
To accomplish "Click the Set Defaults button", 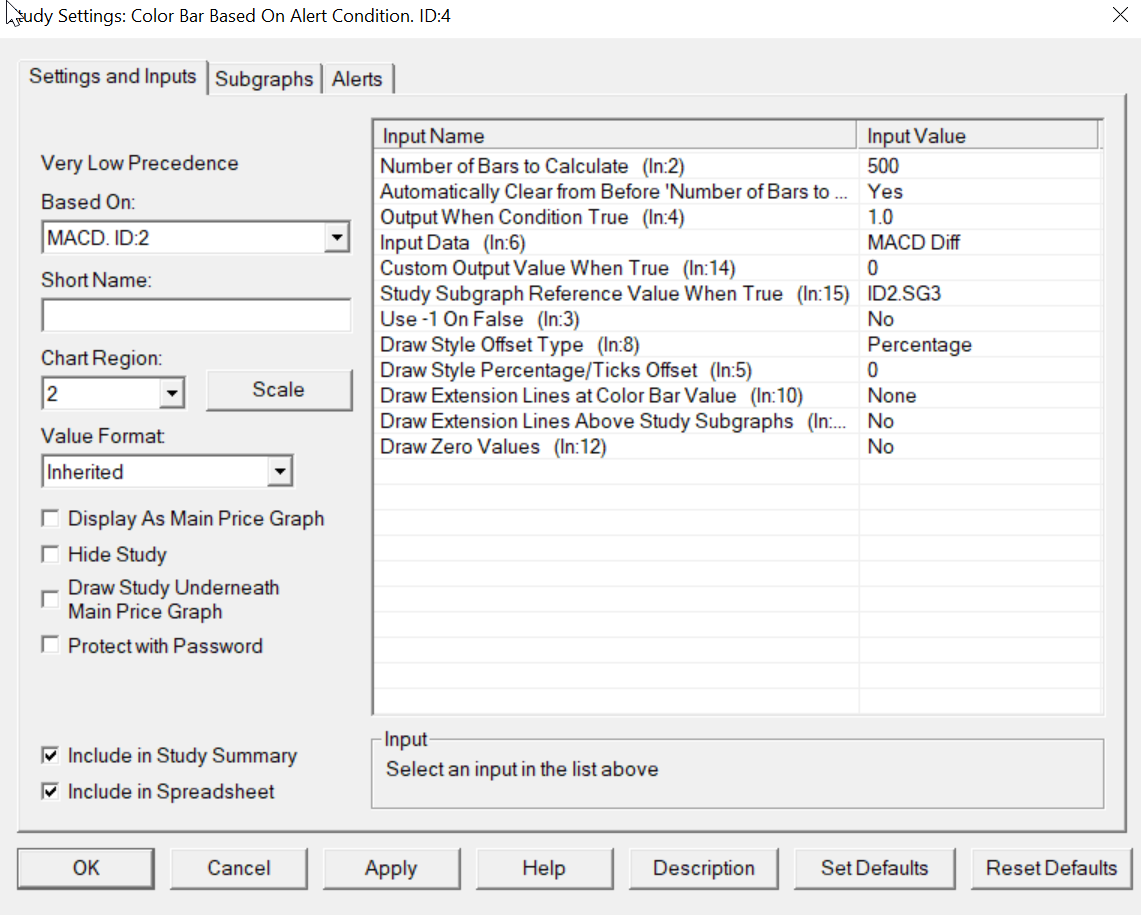I will [875, 868].
